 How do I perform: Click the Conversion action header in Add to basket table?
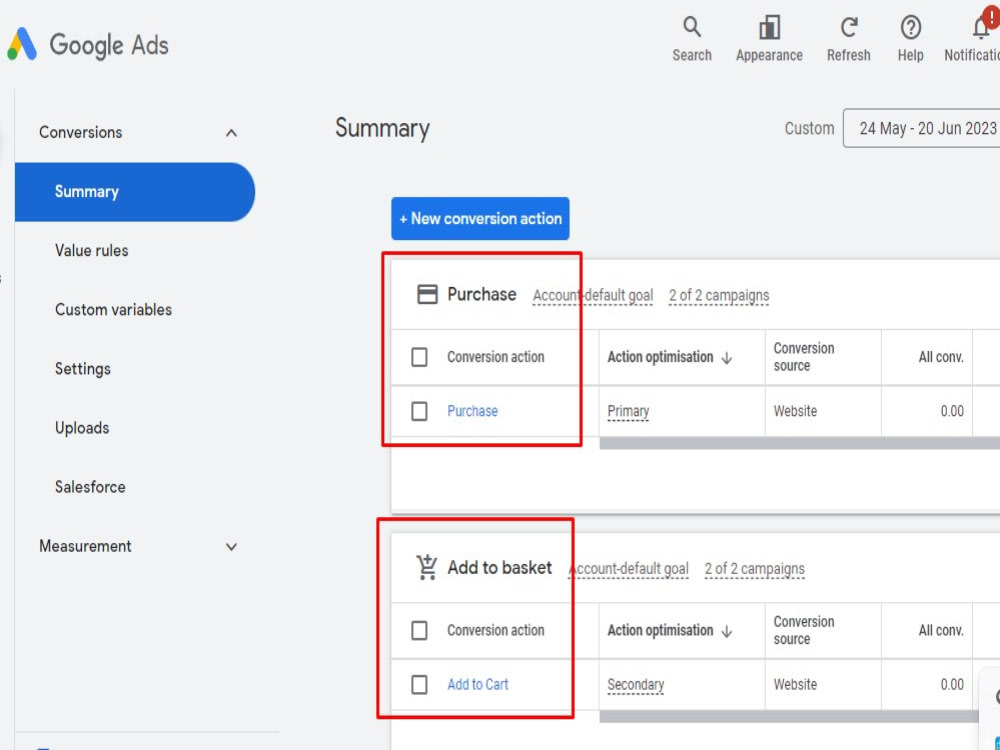point(496,631)
